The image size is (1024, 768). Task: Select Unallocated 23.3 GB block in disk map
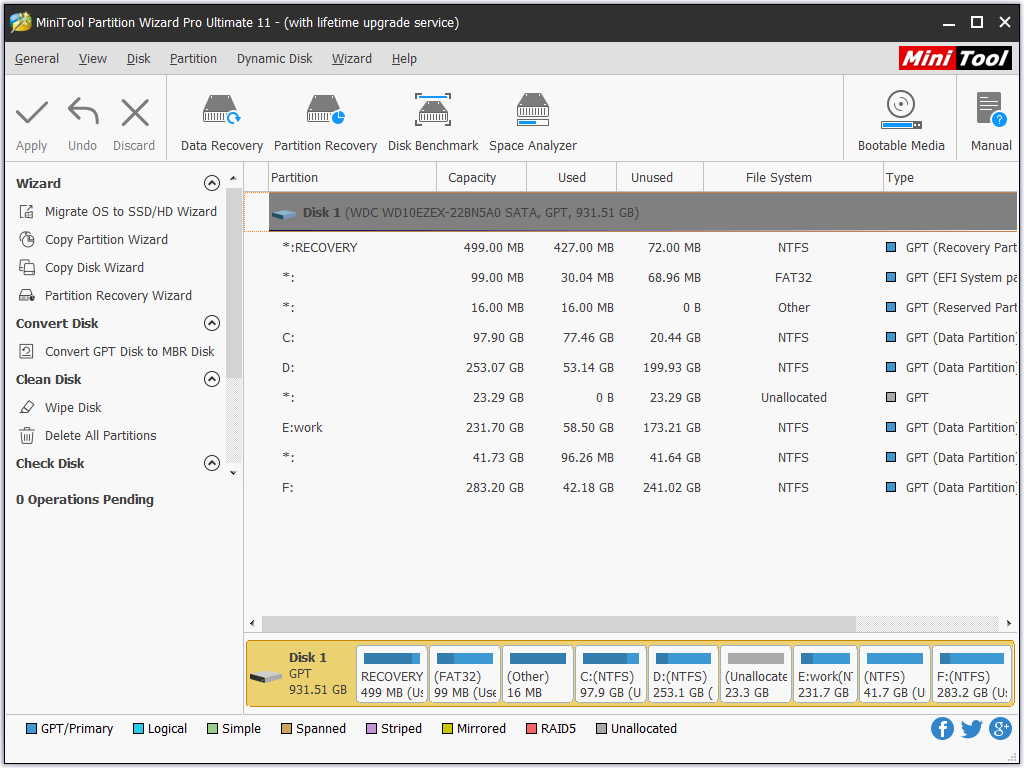pos(756,675)
